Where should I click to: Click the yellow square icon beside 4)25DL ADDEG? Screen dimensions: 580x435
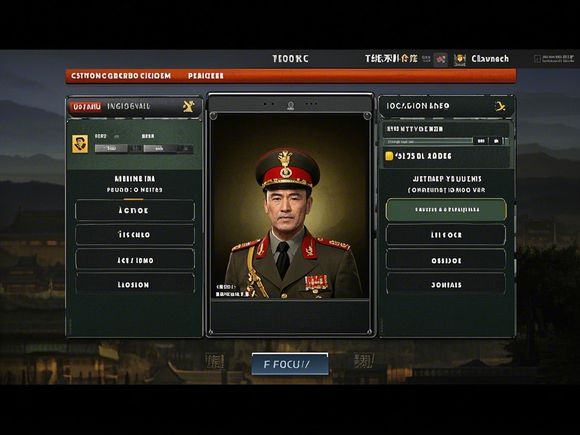point(389,156)
